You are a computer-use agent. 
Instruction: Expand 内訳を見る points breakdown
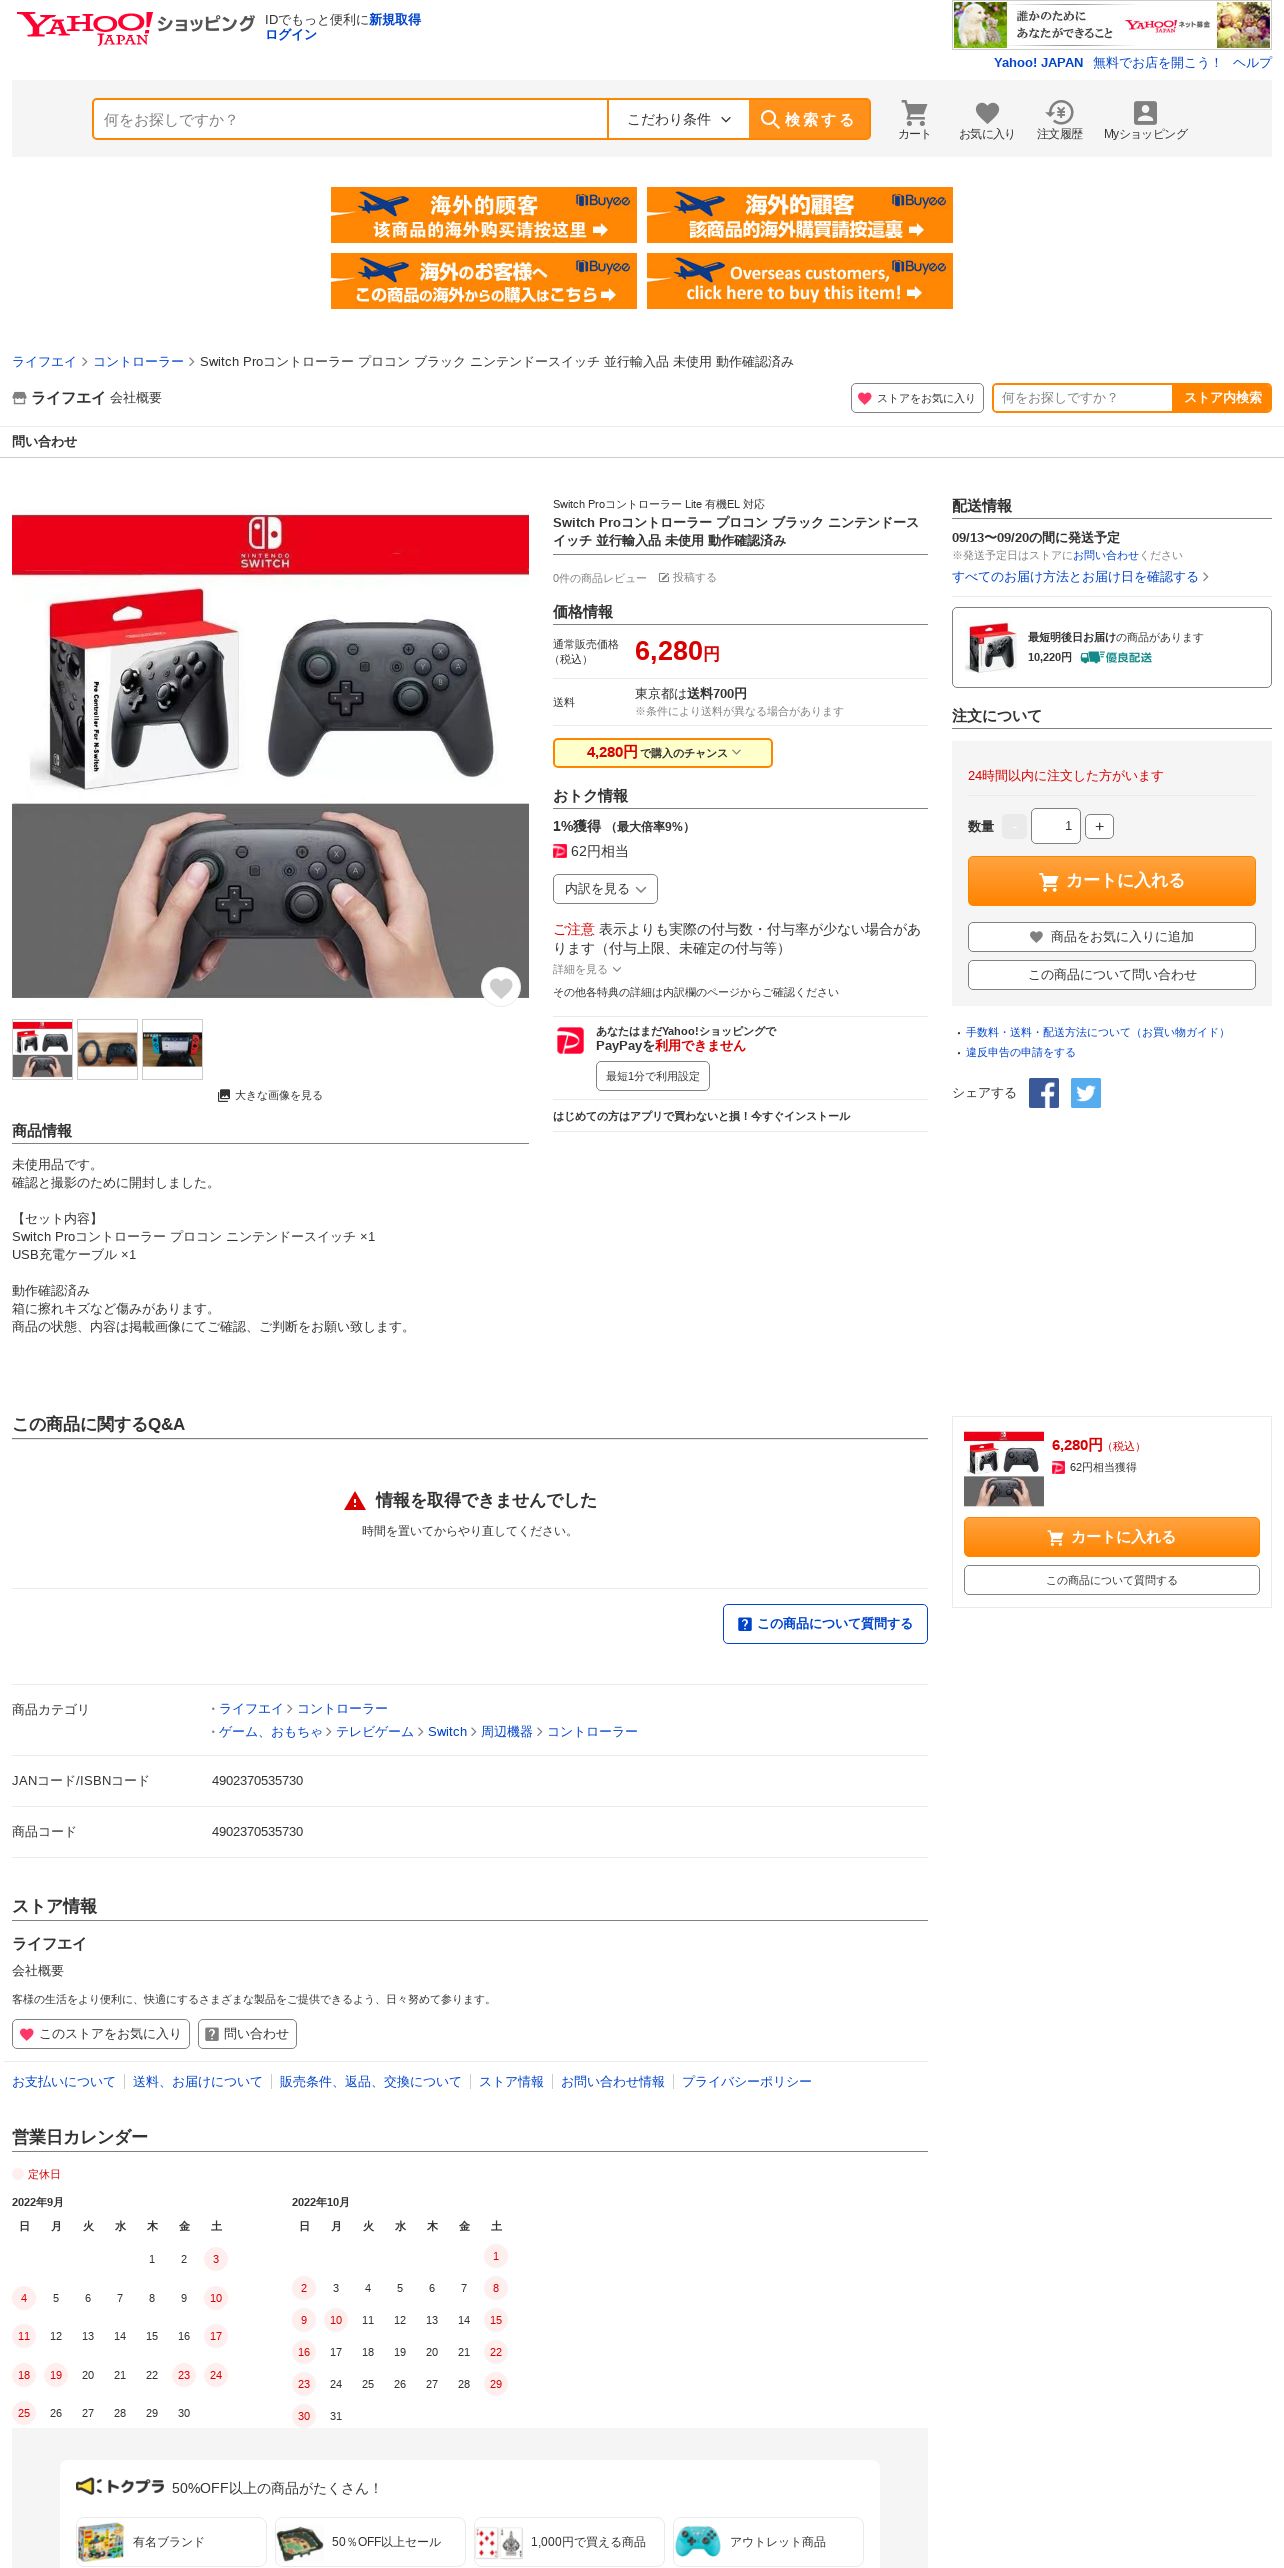(605, 889)
